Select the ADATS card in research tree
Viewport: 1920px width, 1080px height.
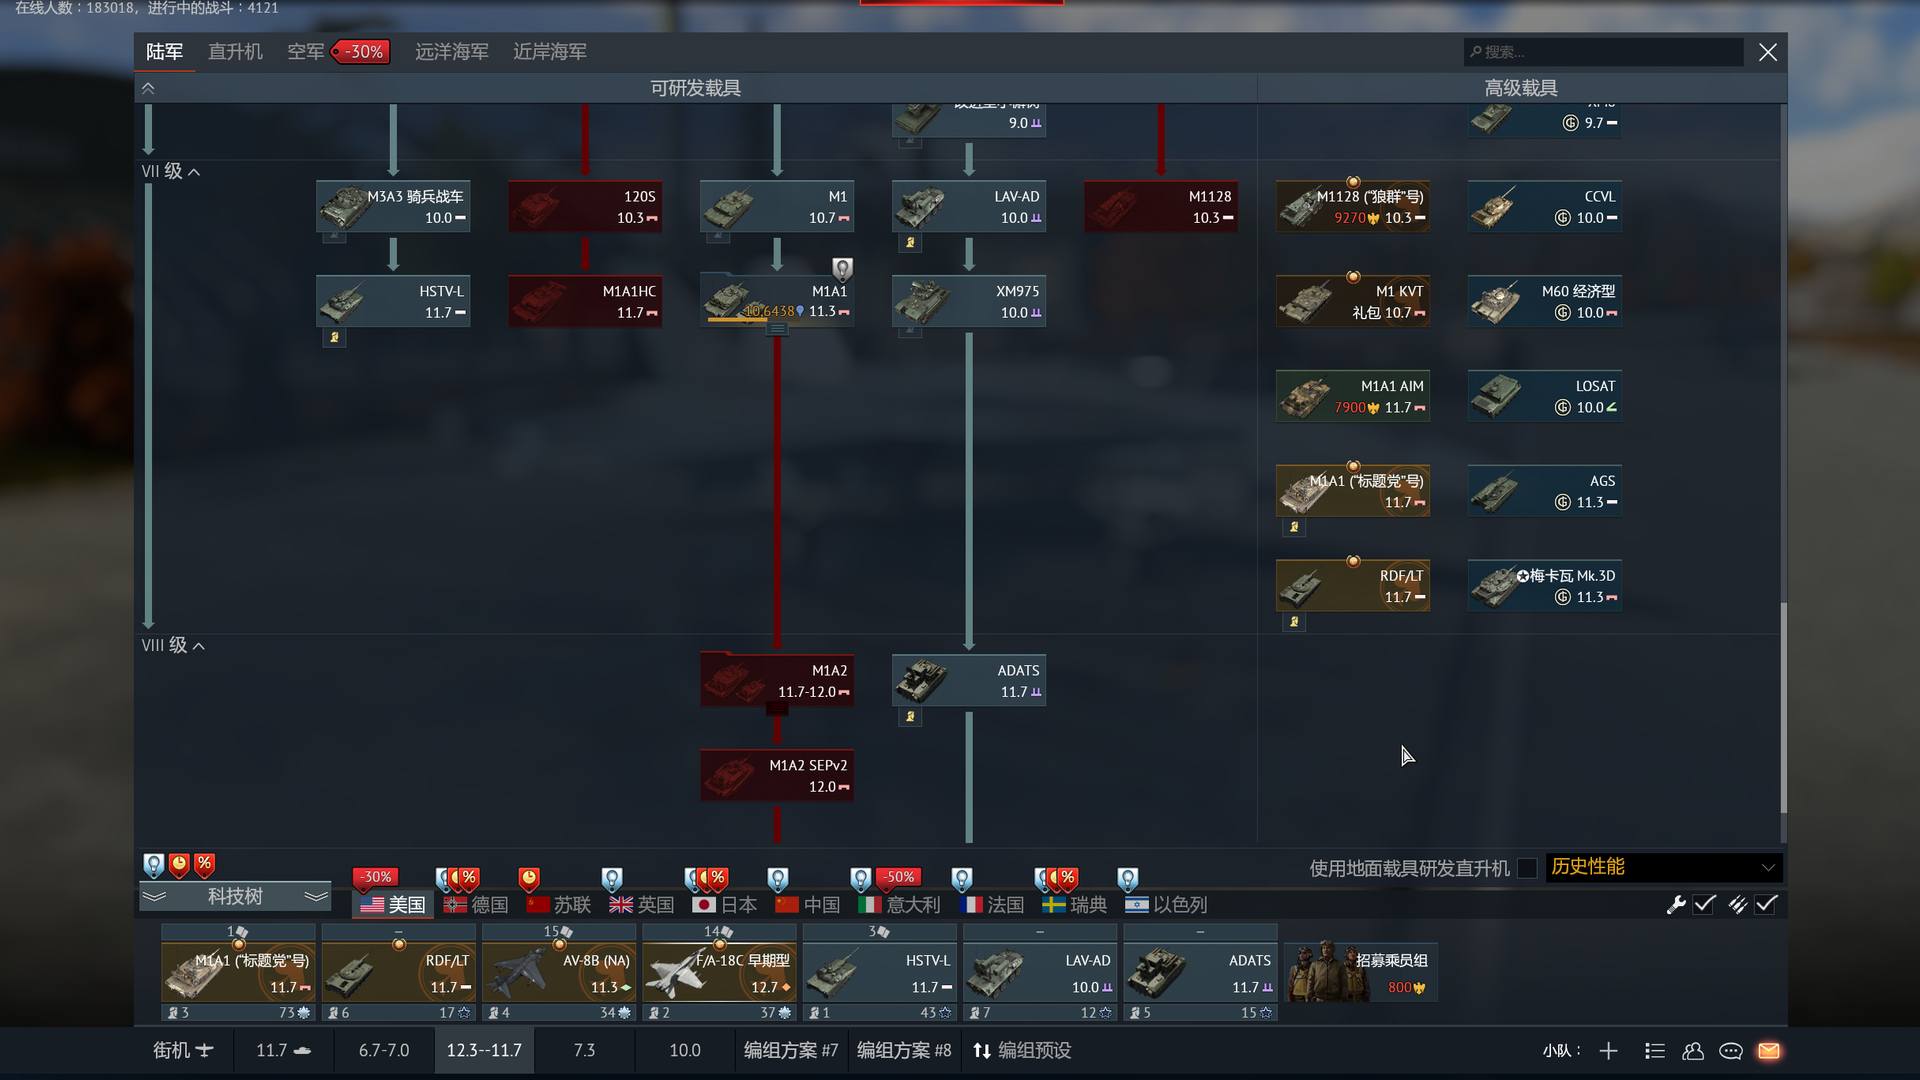(969, 680)
